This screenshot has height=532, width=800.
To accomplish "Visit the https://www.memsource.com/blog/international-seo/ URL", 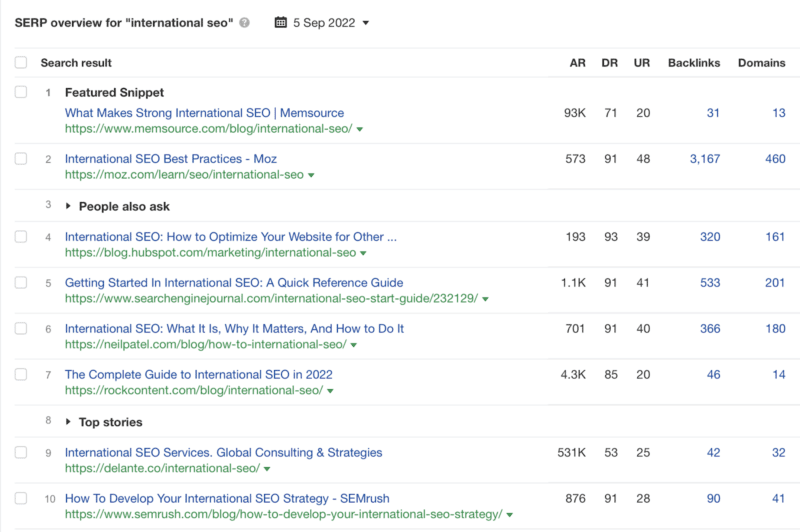I will point(208,129).
